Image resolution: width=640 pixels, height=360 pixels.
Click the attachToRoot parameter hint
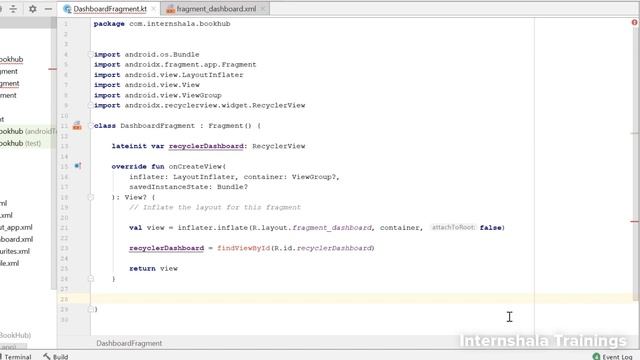click(x=453, y=227)
